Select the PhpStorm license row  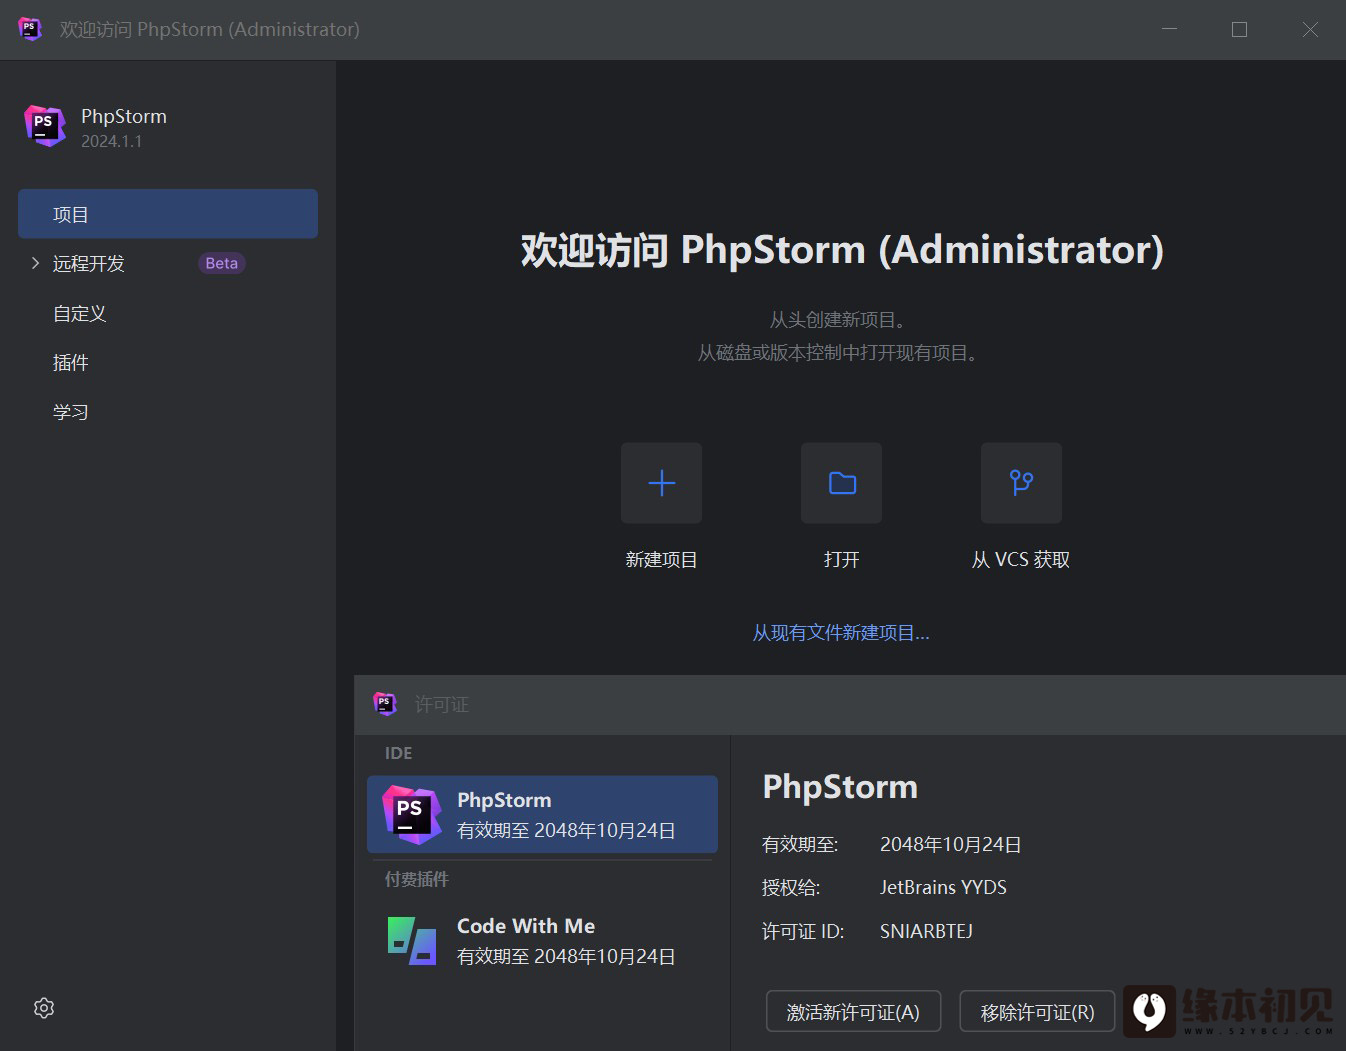(542, 814)
